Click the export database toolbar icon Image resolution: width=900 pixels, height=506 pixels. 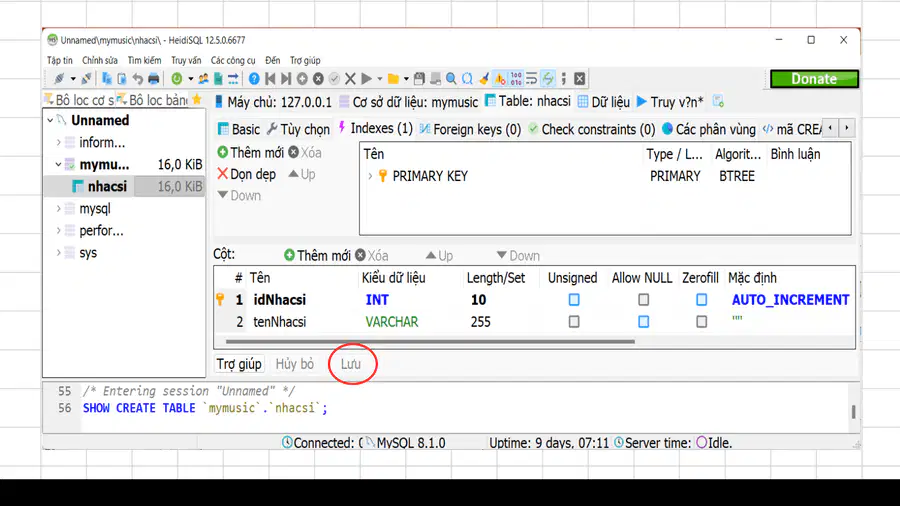pos(218,79)
